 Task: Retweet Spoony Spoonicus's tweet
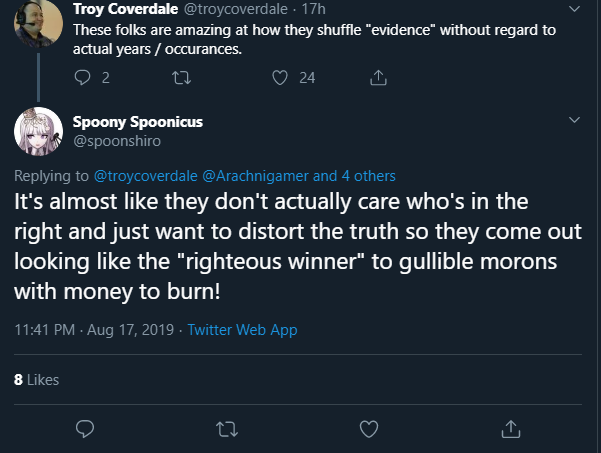(227, 429)
